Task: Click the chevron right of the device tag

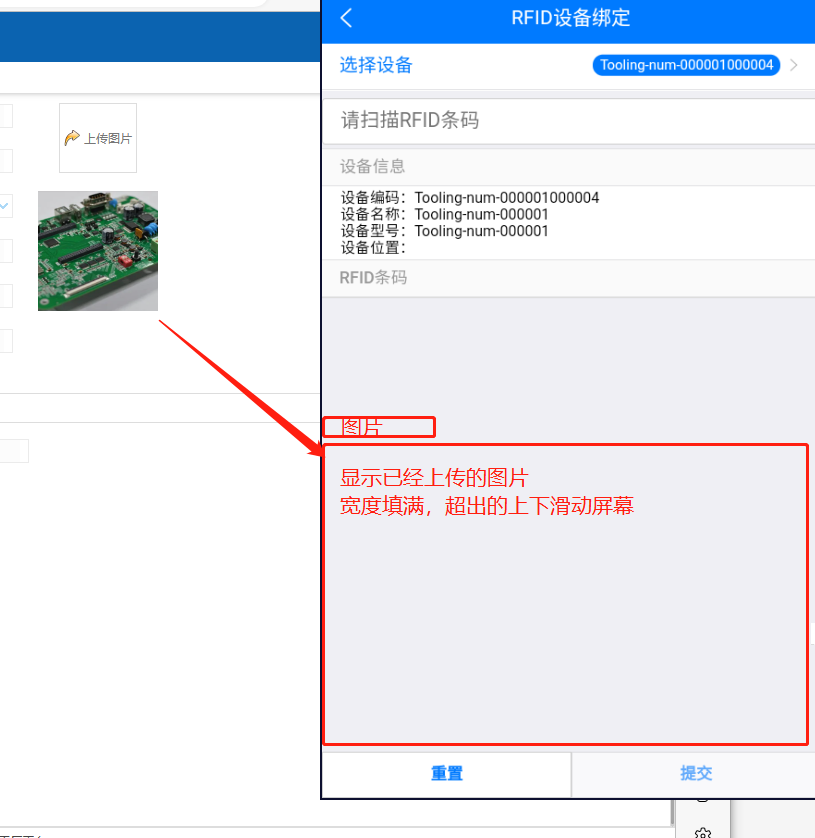Action: [794, 65]
